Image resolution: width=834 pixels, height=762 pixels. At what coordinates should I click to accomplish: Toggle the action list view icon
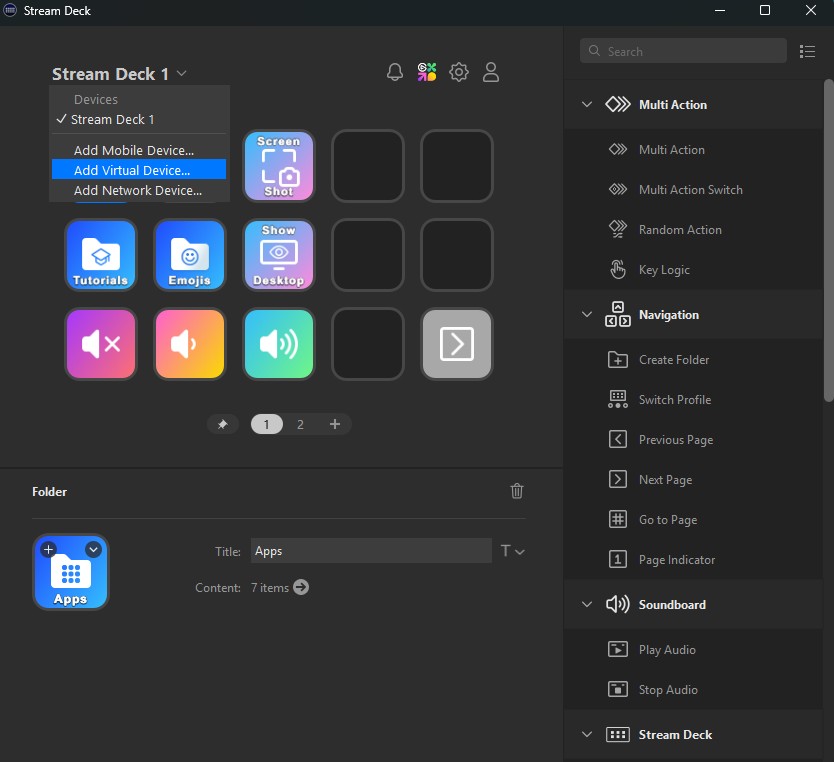pyautogui.click(x=807, y=51)
